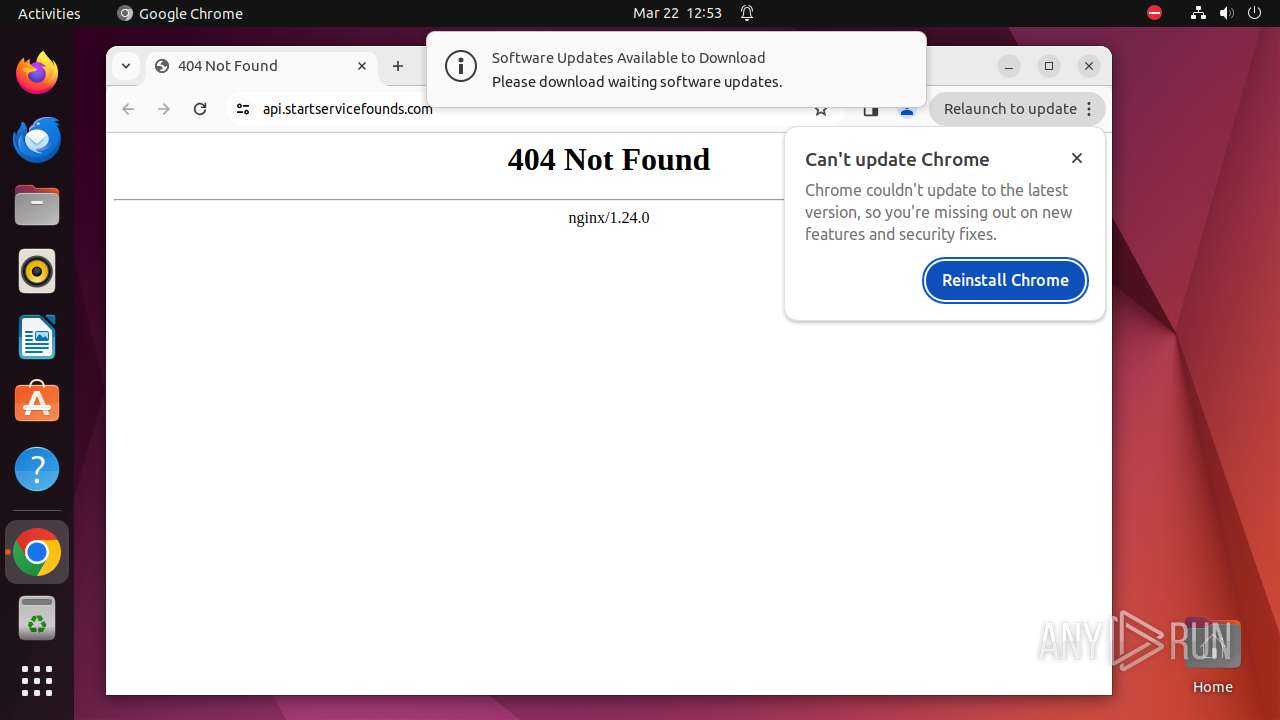Dismiss the Can't update Chrome popup
1280x720 pixels.
(x=1077, y=158)
